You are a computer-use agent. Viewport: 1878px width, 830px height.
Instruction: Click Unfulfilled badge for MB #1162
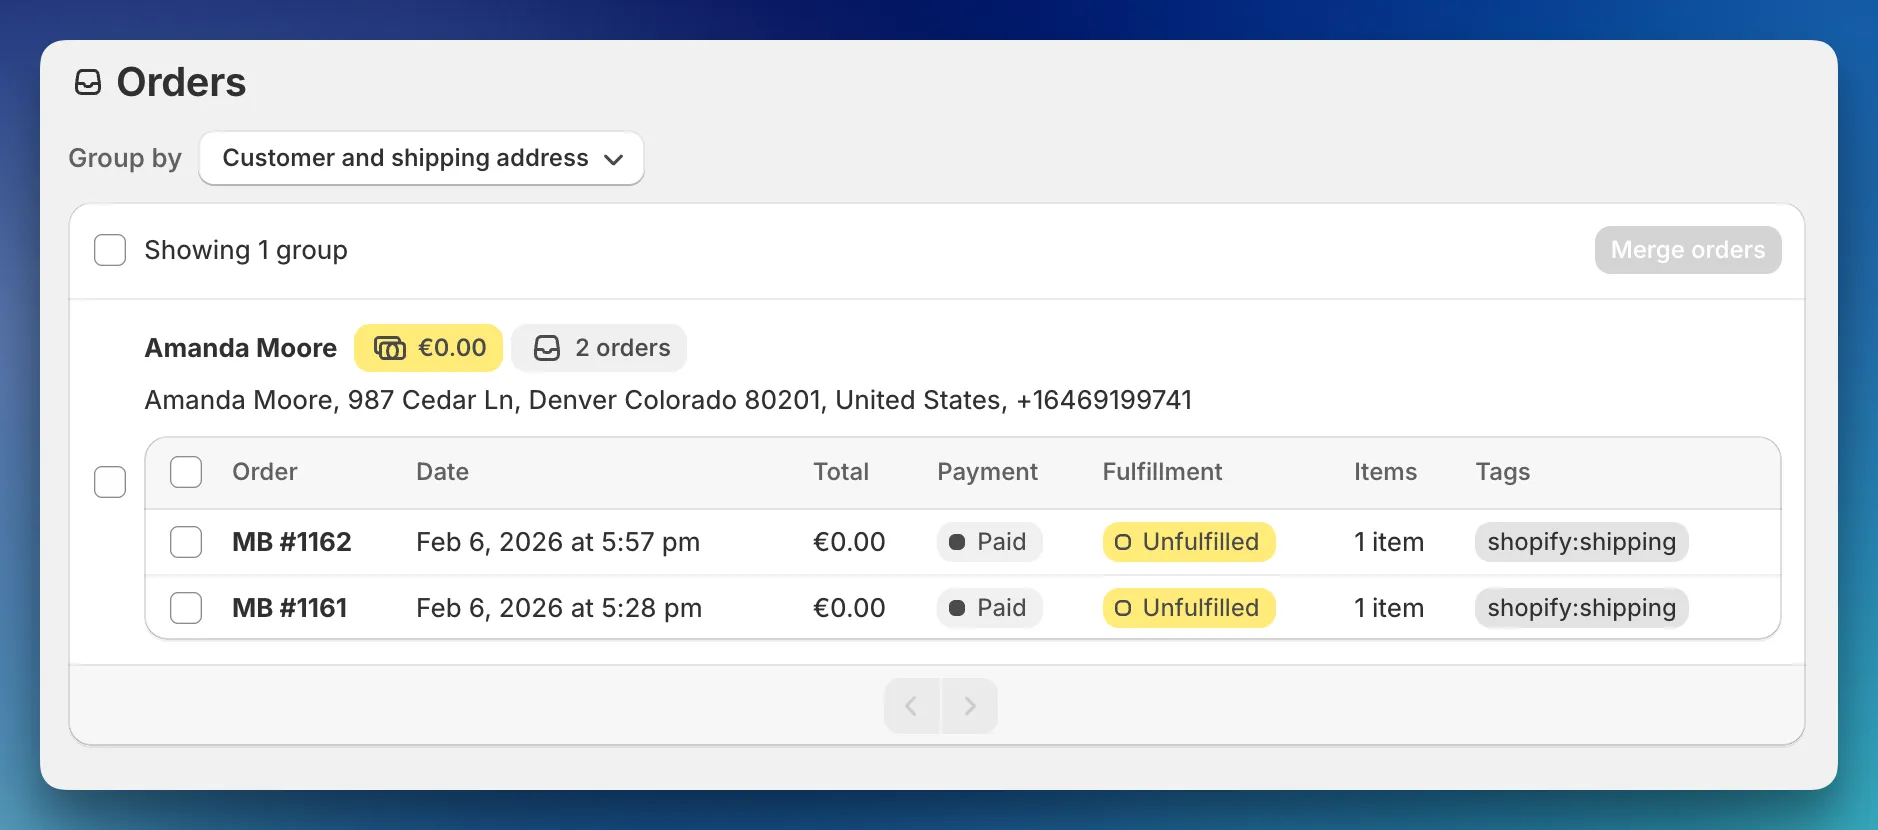[x=1188, y=542]
